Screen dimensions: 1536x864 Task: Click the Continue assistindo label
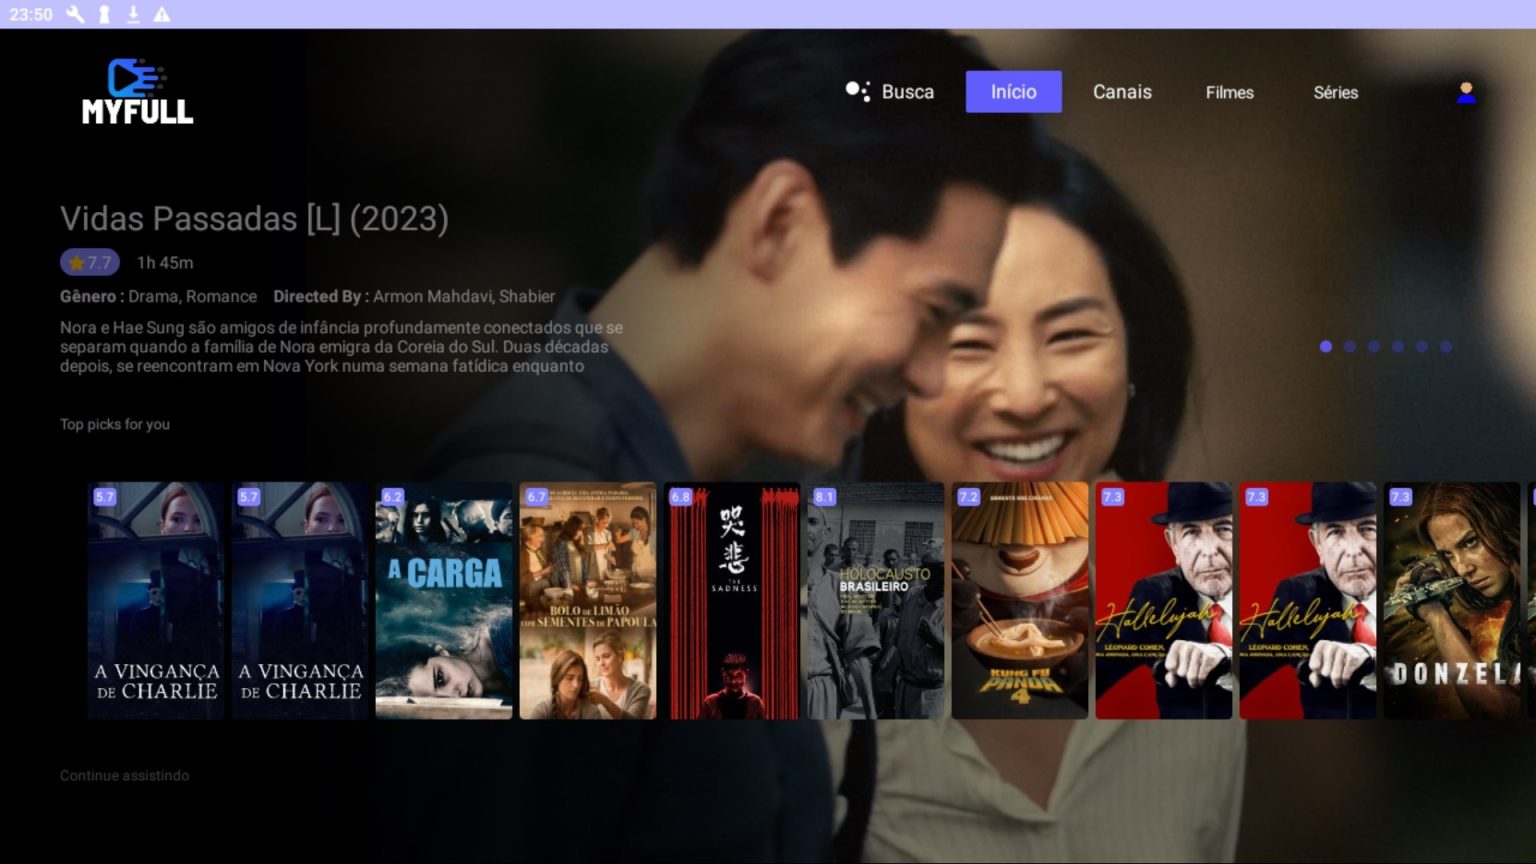click(123, 775)
